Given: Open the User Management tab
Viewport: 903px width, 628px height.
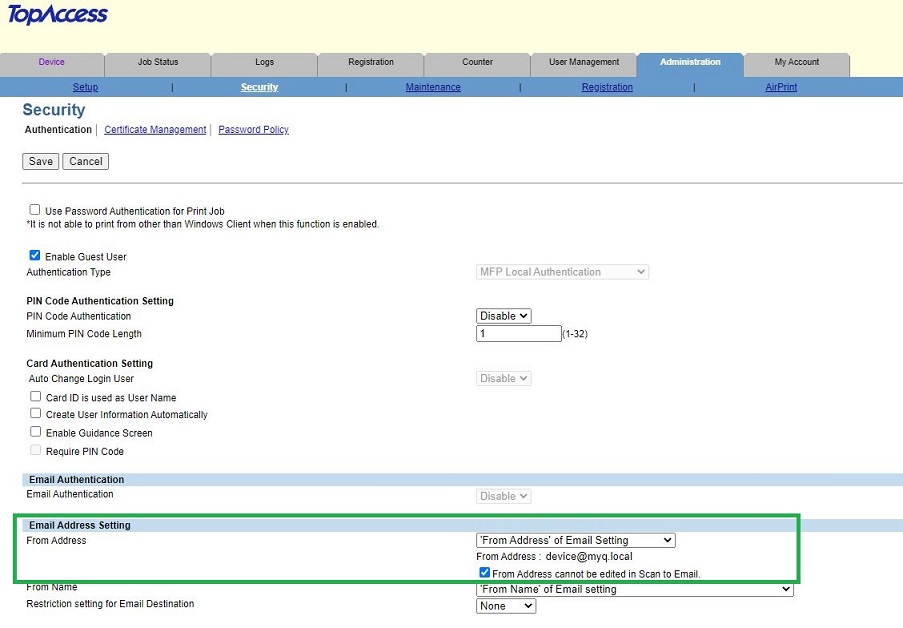Looking at the screenshot, I should [583, 64].
